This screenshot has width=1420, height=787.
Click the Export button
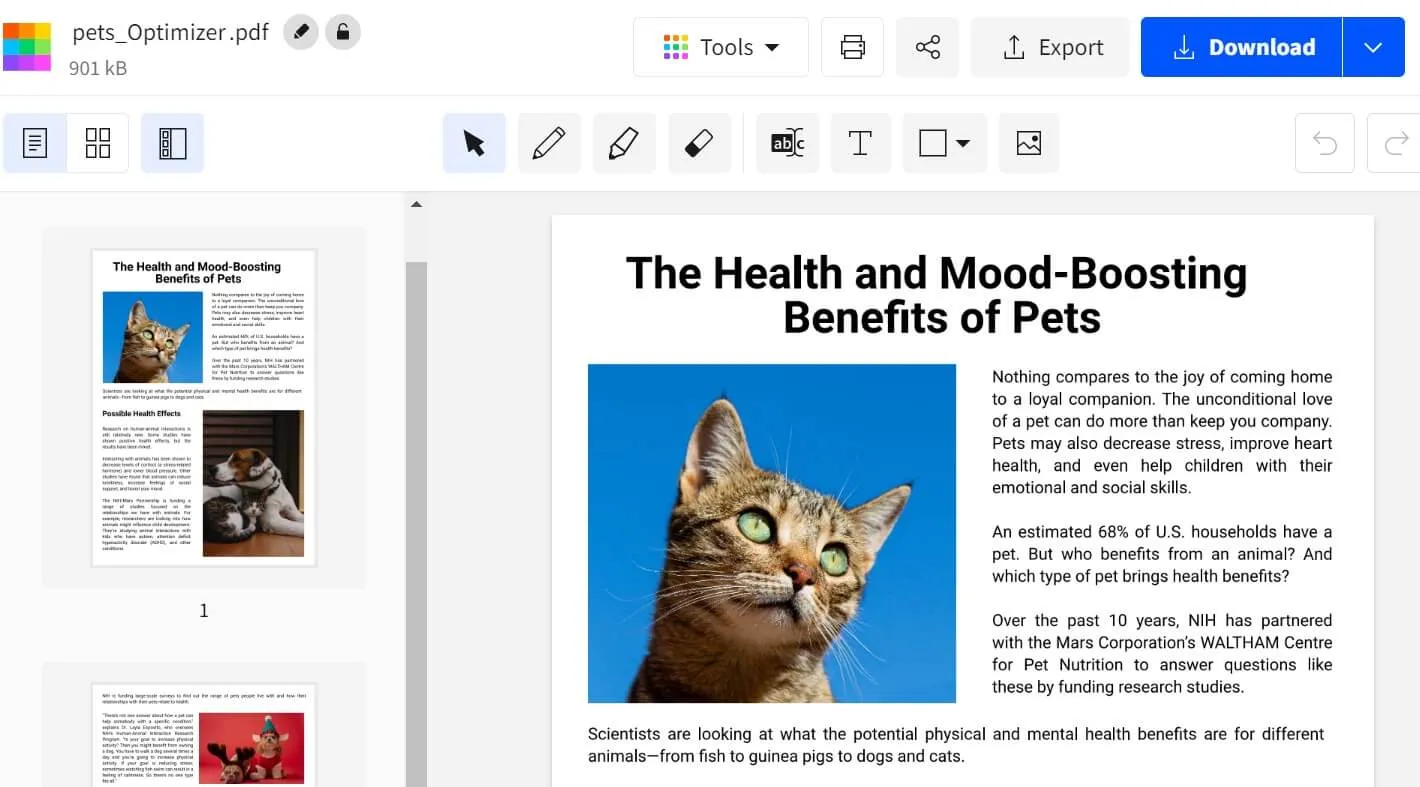(1049, 47)
